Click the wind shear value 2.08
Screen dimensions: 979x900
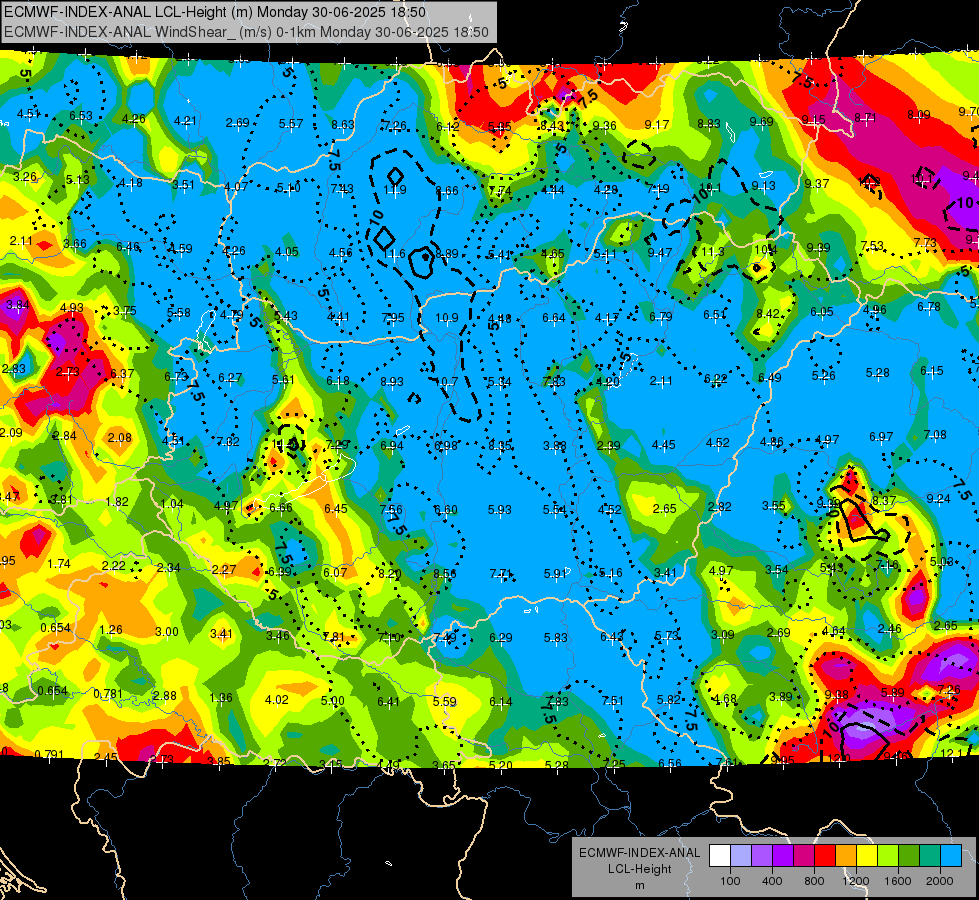pyautogui.click(x=119, y=437)
